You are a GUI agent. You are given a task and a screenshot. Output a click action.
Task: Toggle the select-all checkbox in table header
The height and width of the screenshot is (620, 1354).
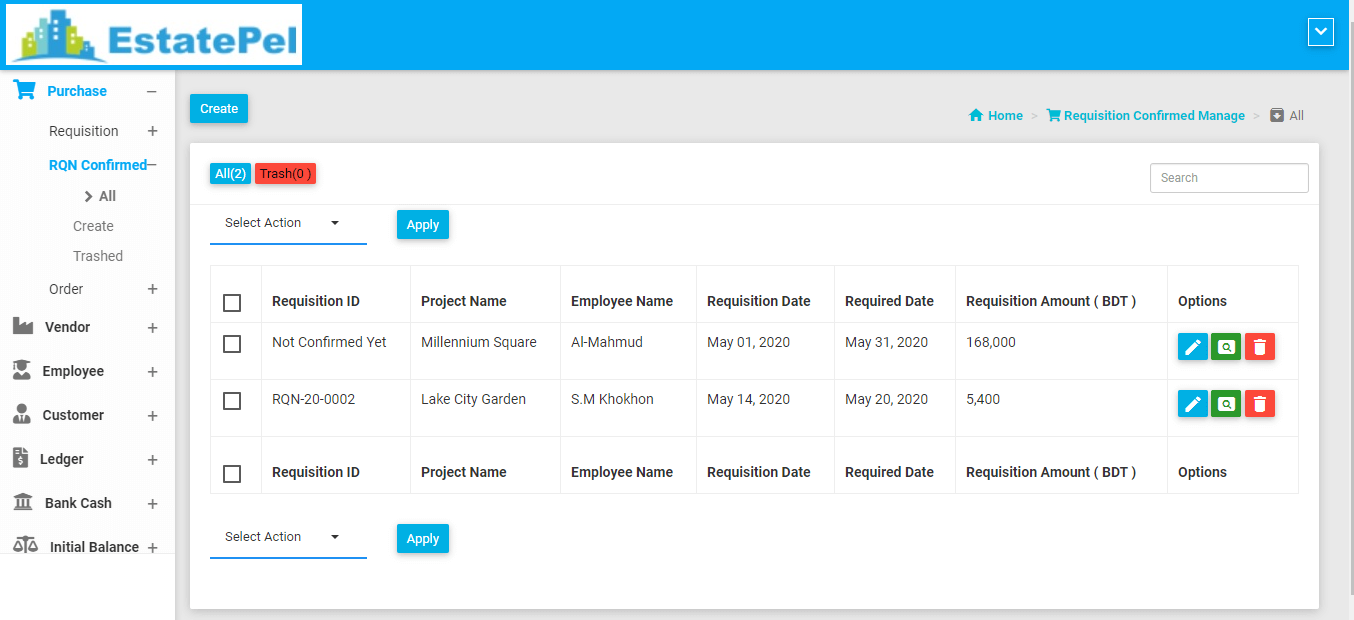pyautogui.click(x=232, y=302)
